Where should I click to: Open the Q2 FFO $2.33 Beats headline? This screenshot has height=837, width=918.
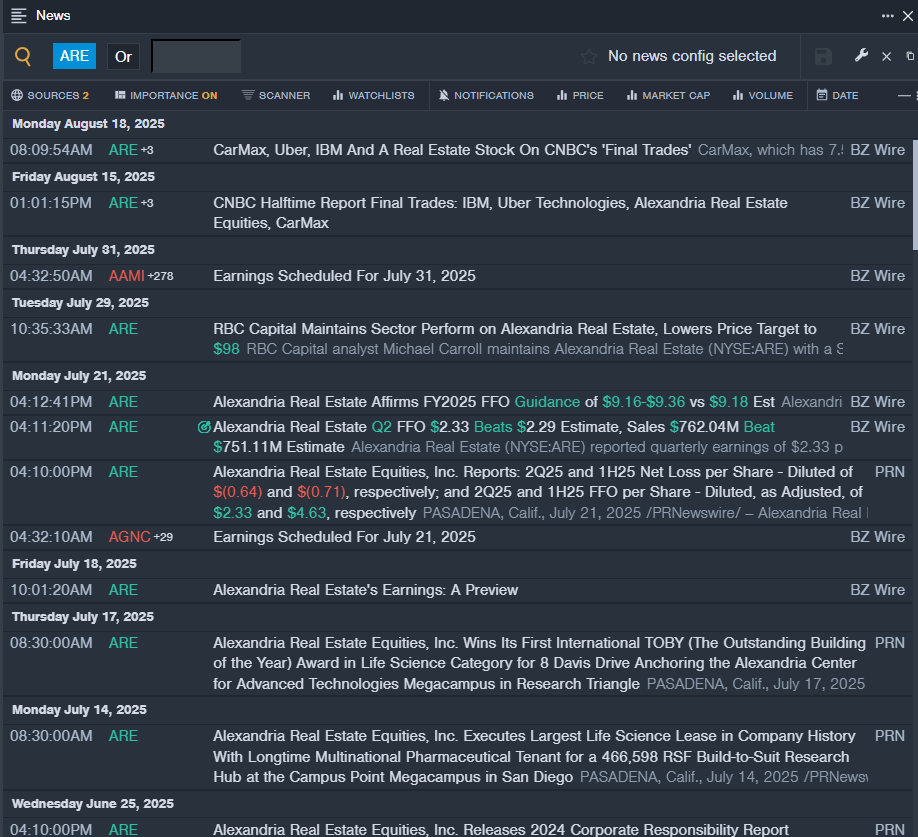coord(494,437)
